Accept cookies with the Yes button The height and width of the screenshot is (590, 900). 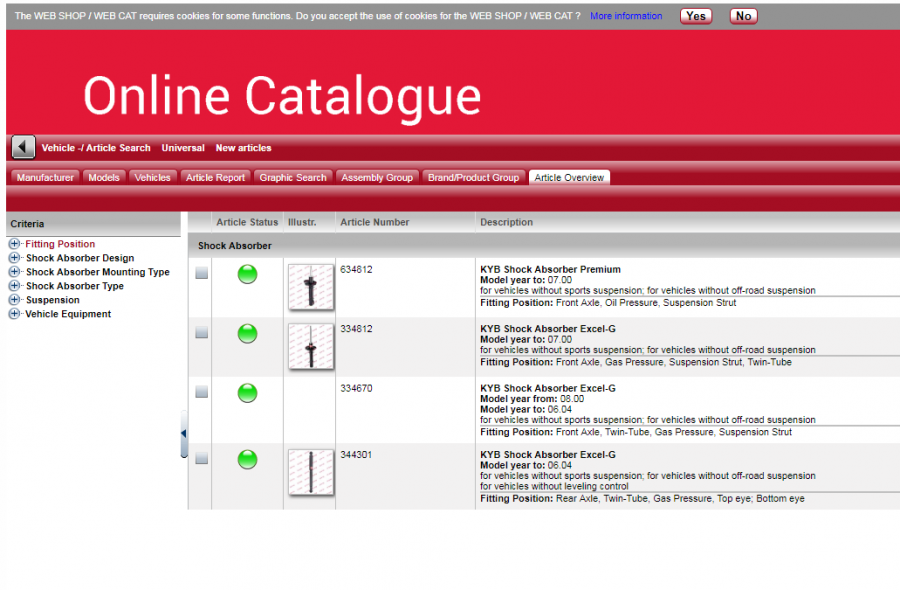(x=696, y=16)
